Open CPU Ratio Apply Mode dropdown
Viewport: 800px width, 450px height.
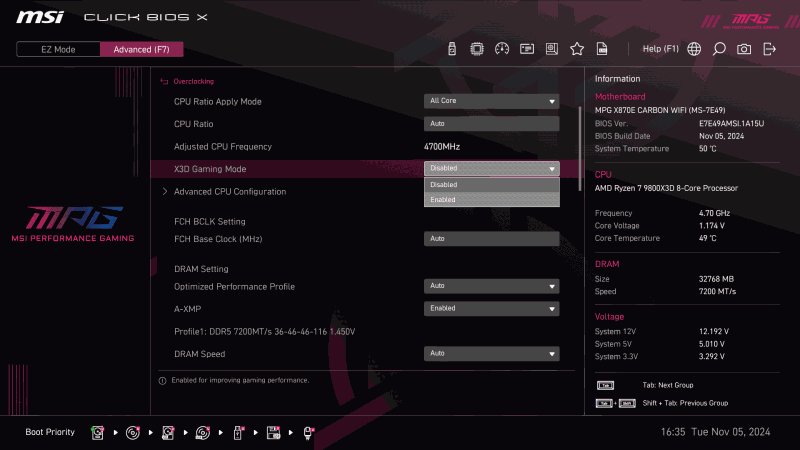pyautogui.click(x=492, y=101)
